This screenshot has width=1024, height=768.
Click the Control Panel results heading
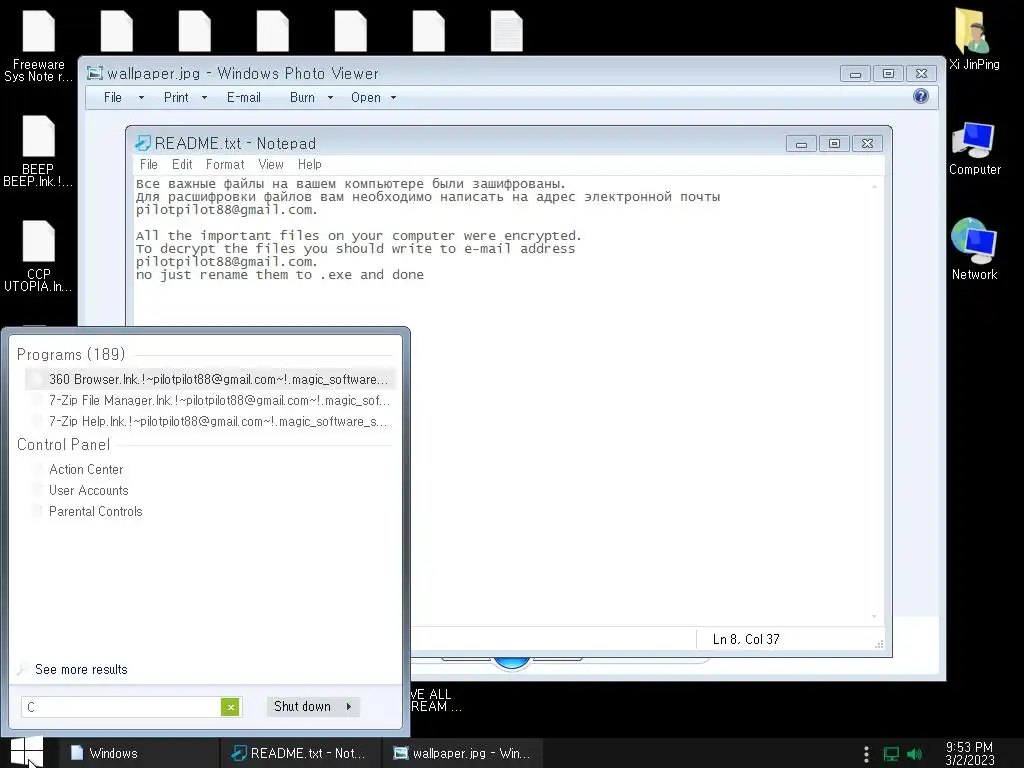tap(63, 445)
